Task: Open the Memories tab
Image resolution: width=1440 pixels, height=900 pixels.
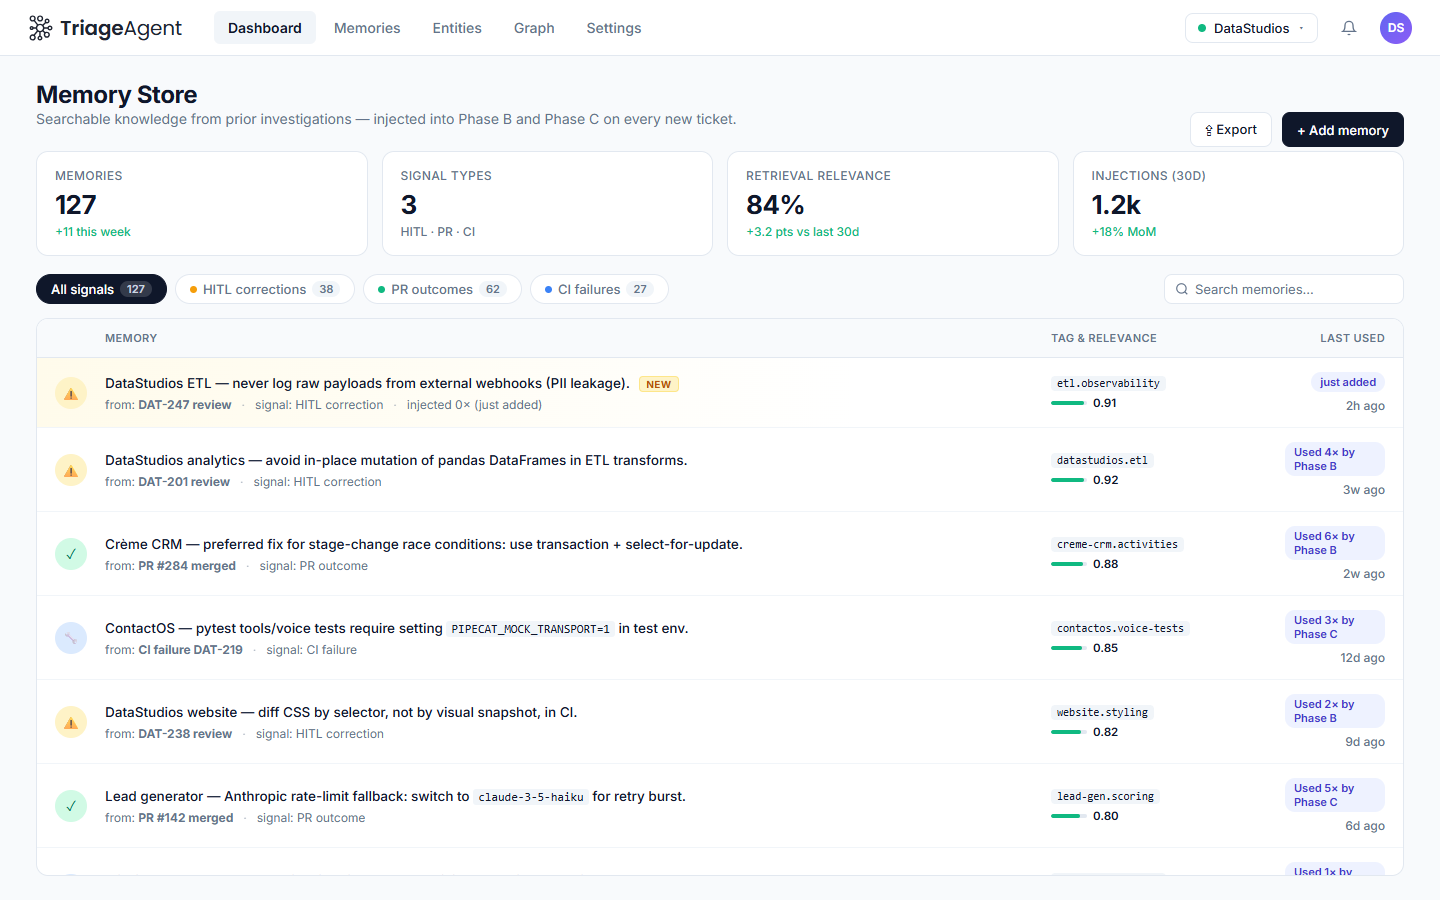Action: [367, 28]
